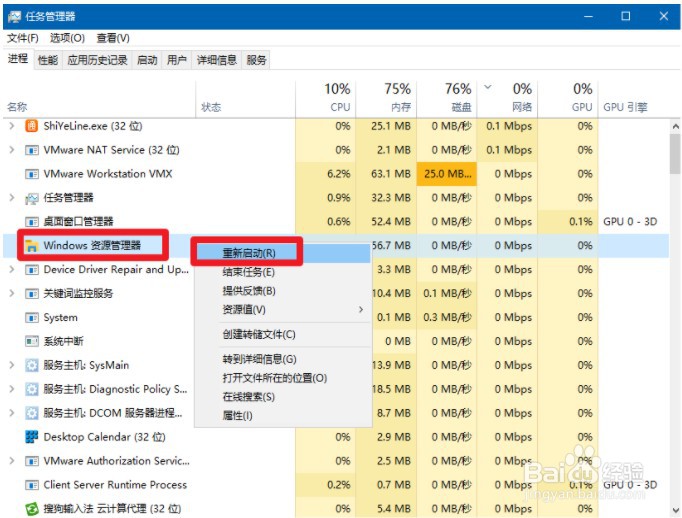Click the 桌面窗口管理器 process icon
The image size is (682, 518).
click(32, 222)
